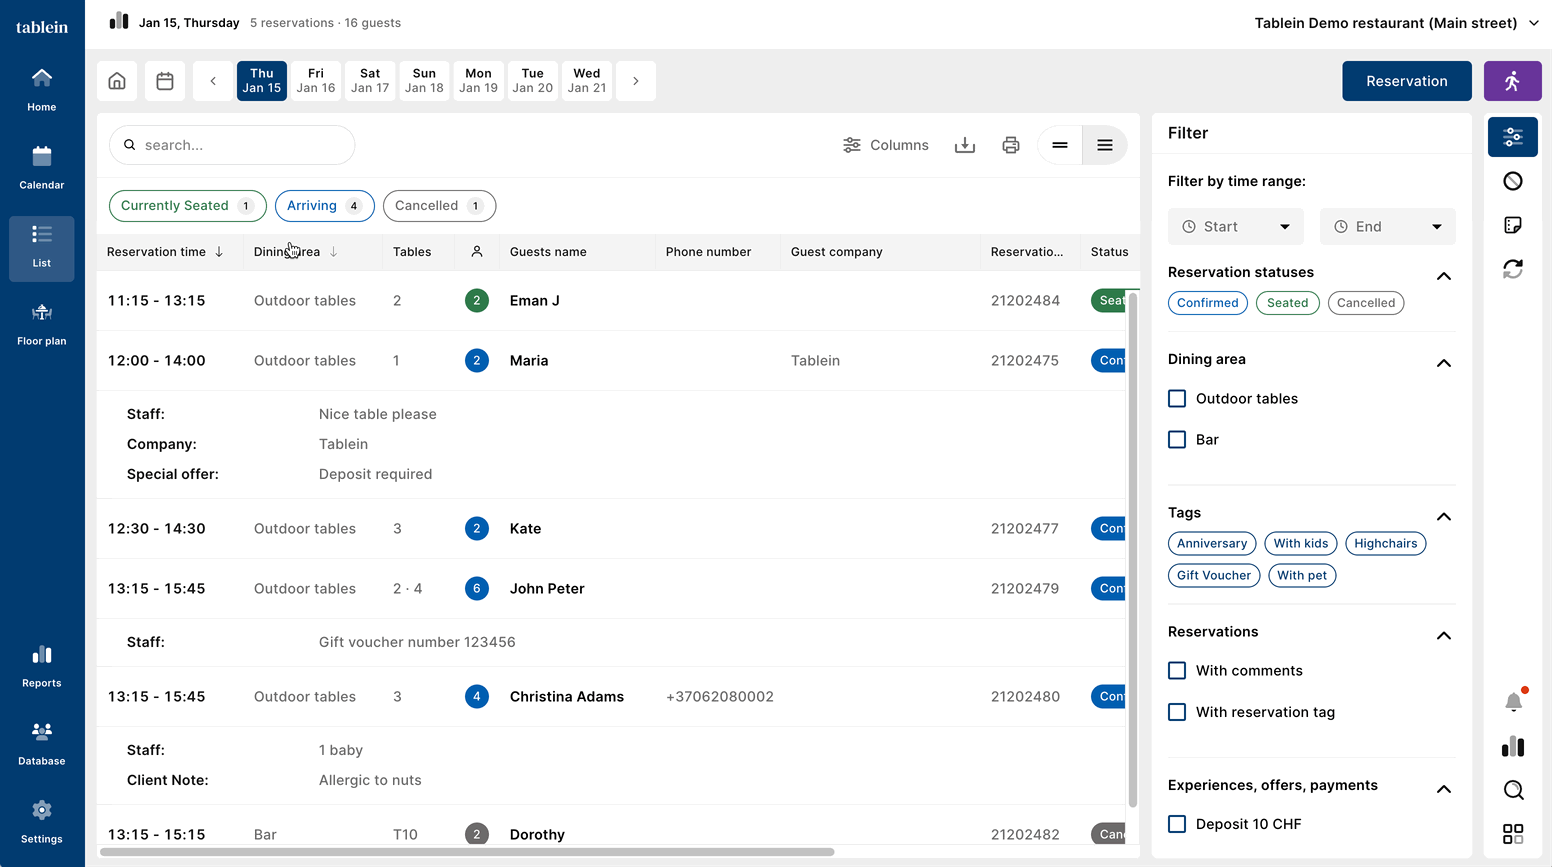Switch to compact row density view
1552x867 pixels.
click(x=1060, y=145)
